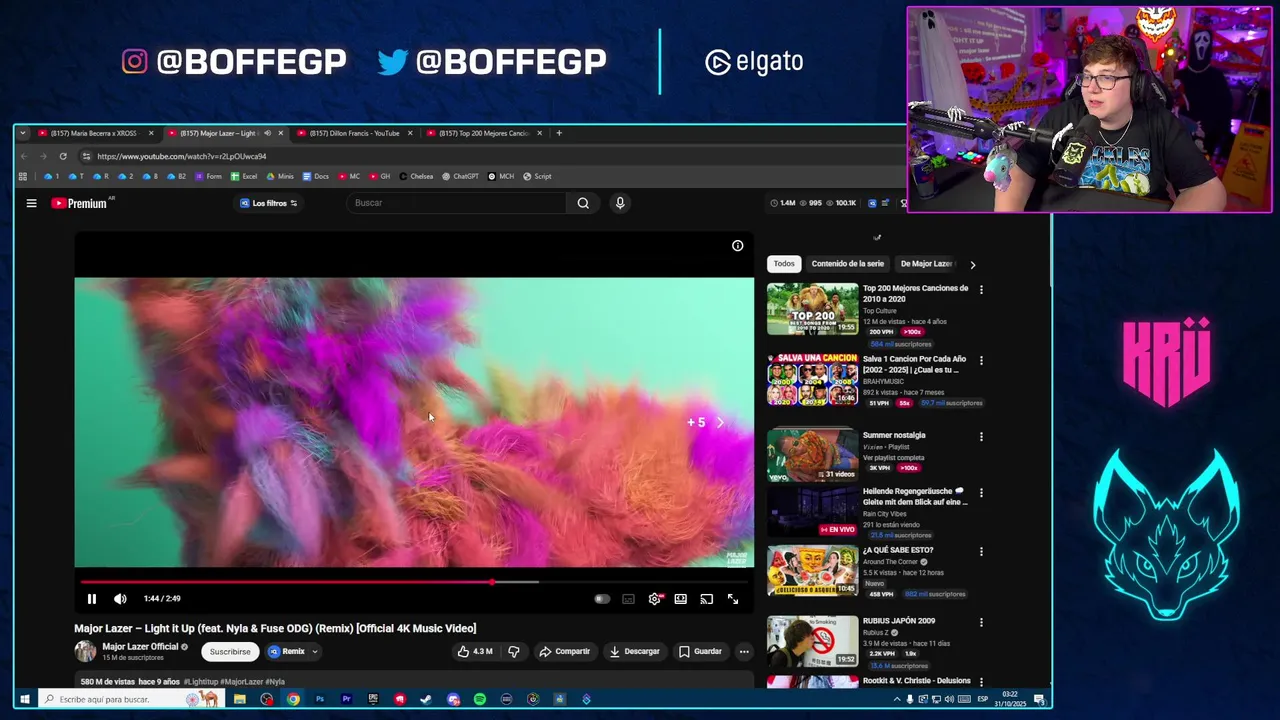Go to the YouTube Premium home logo
Screen dimensions: 1280x720
click(80, 203)
